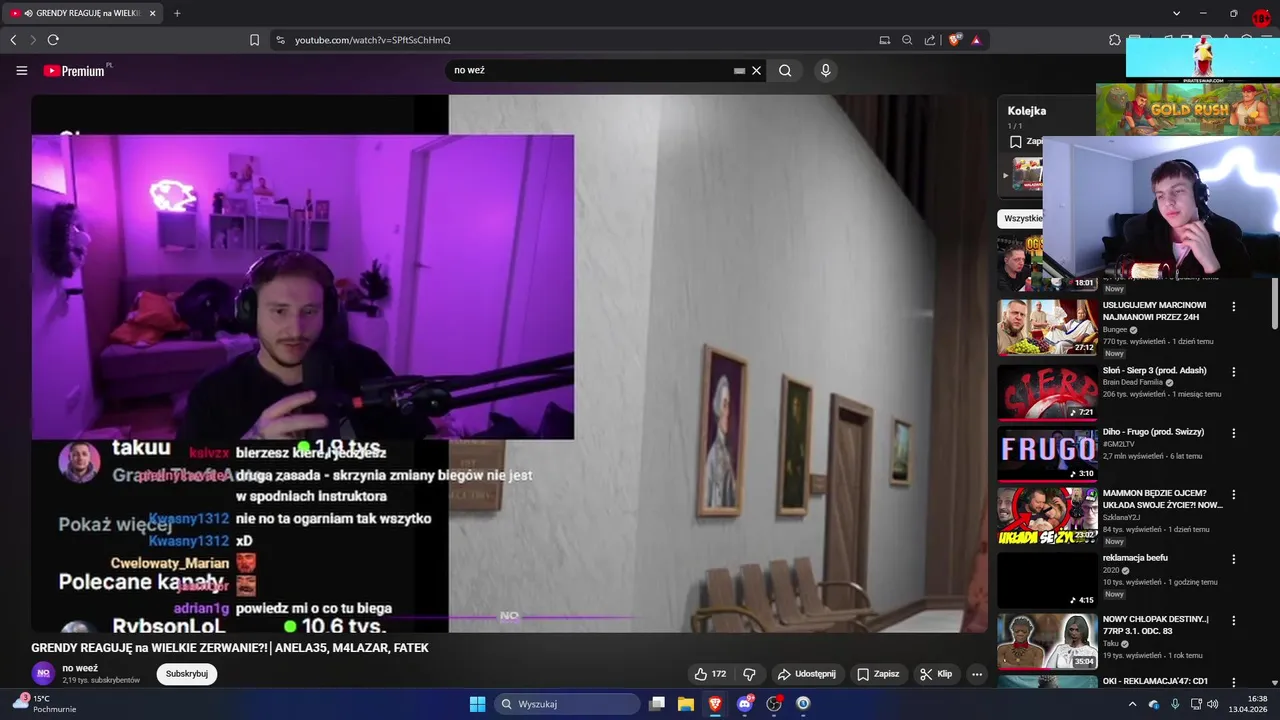Open options menu for MAMMON BĘDZIE OJCEM video
This screenshot has height=720, width=1280.
coord(1233,495)
